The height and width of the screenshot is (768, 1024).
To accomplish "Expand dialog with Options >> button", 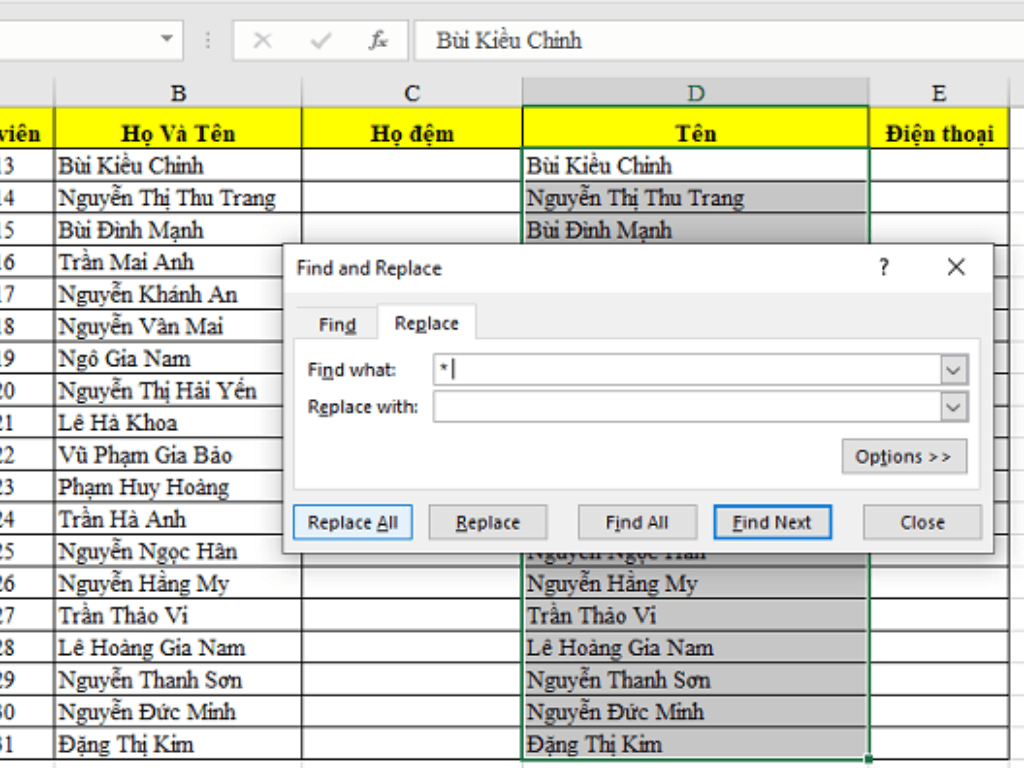I will (903, 456).
